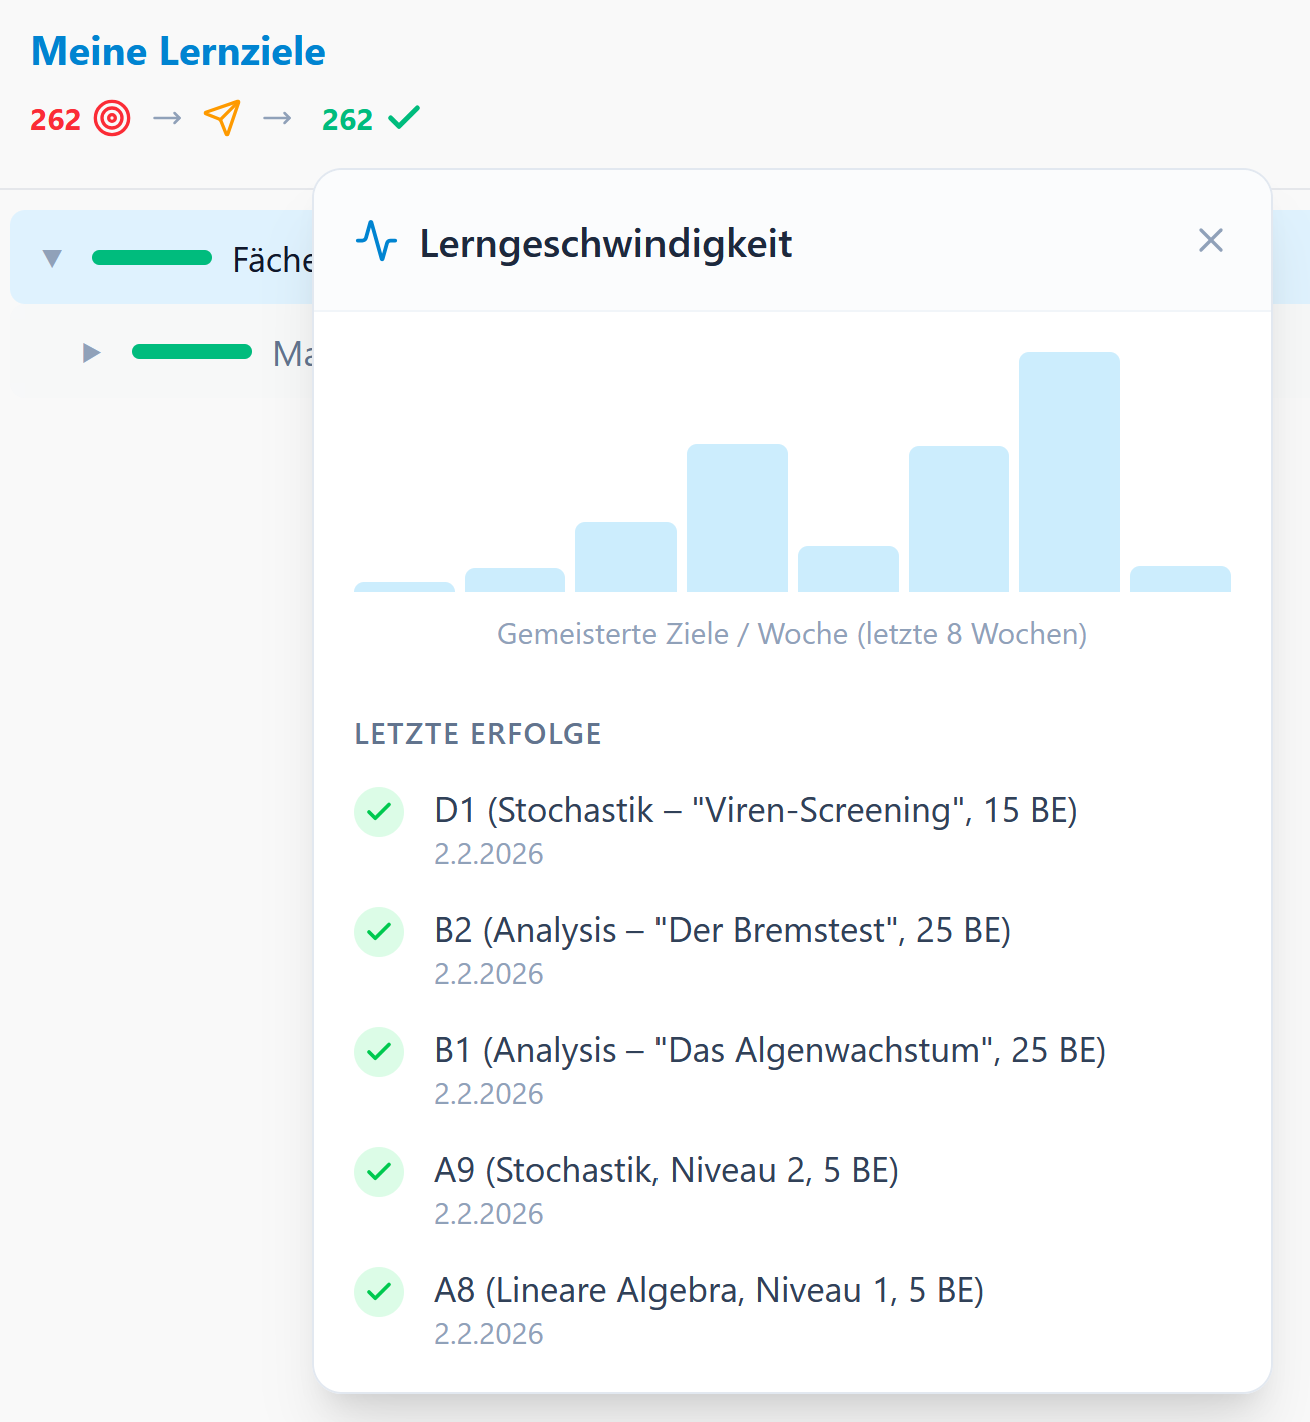
Task: Click the green checkmark next to 262
Action: tap(404, 118)
